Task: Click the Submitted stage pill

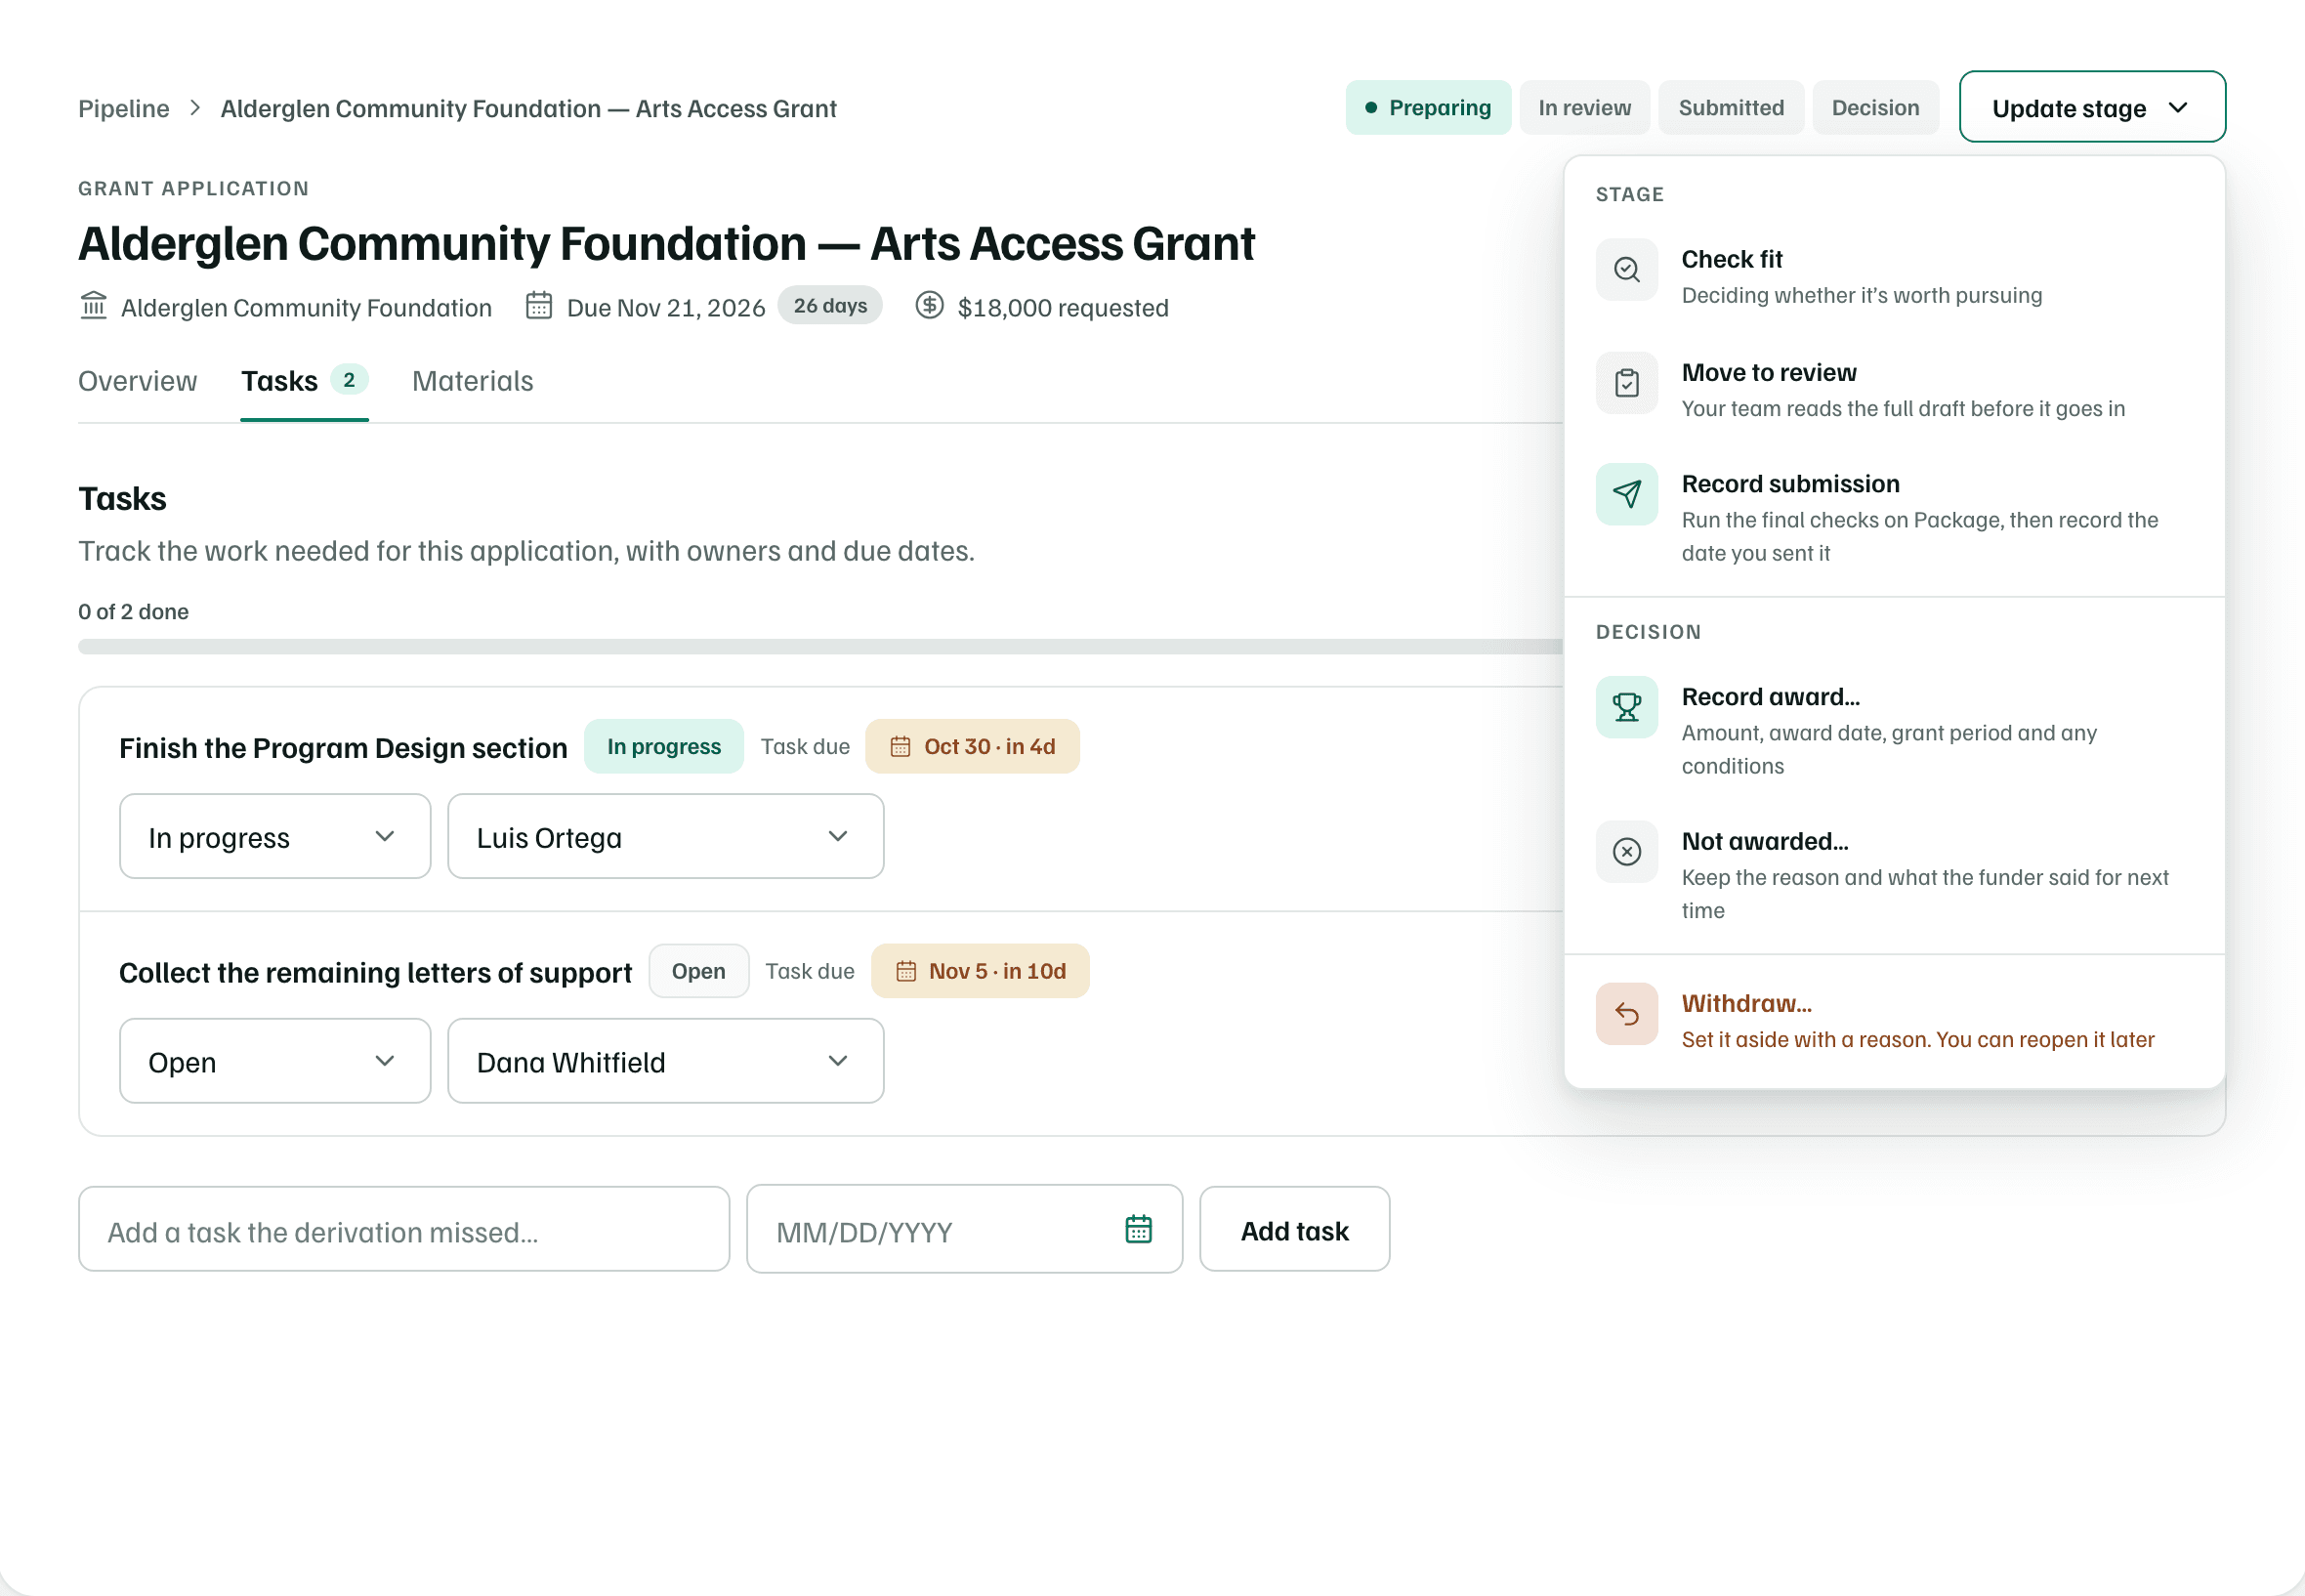Action: click(1730, 107)
